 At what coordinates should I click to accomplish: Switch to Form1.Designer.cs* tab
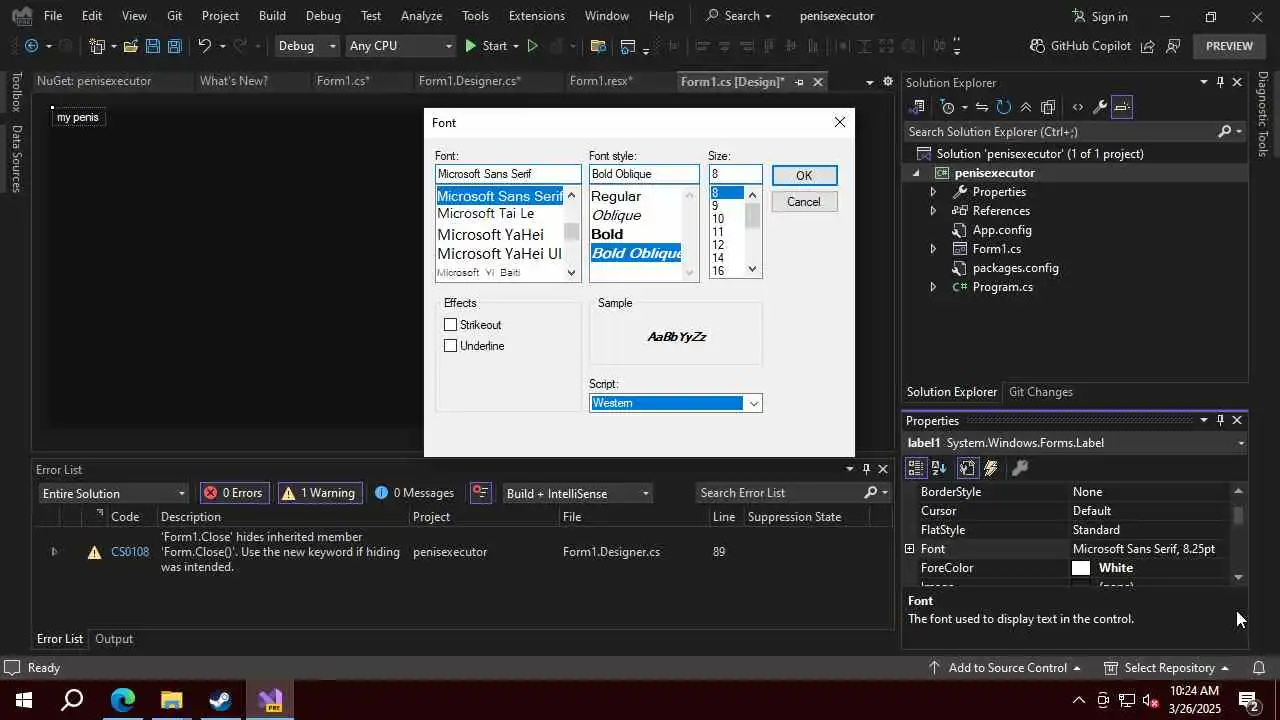pyautogui.click(x=470, y=81)
